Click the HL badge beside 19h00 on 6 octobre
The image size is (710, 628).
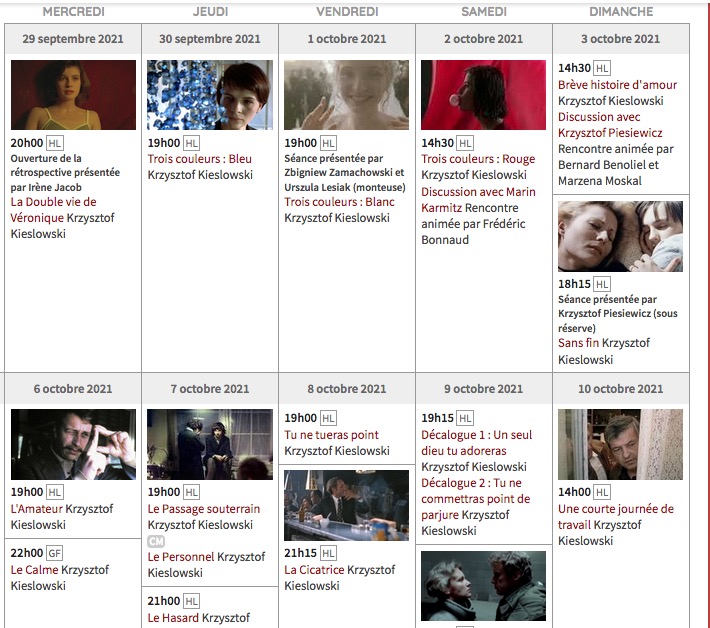click(x=54, y=492)
